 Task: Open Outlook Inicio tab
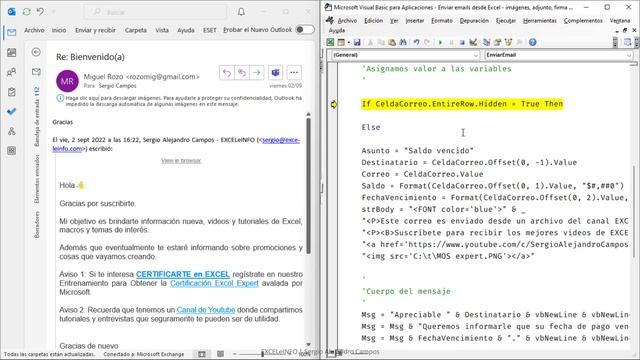click(59, 30)
